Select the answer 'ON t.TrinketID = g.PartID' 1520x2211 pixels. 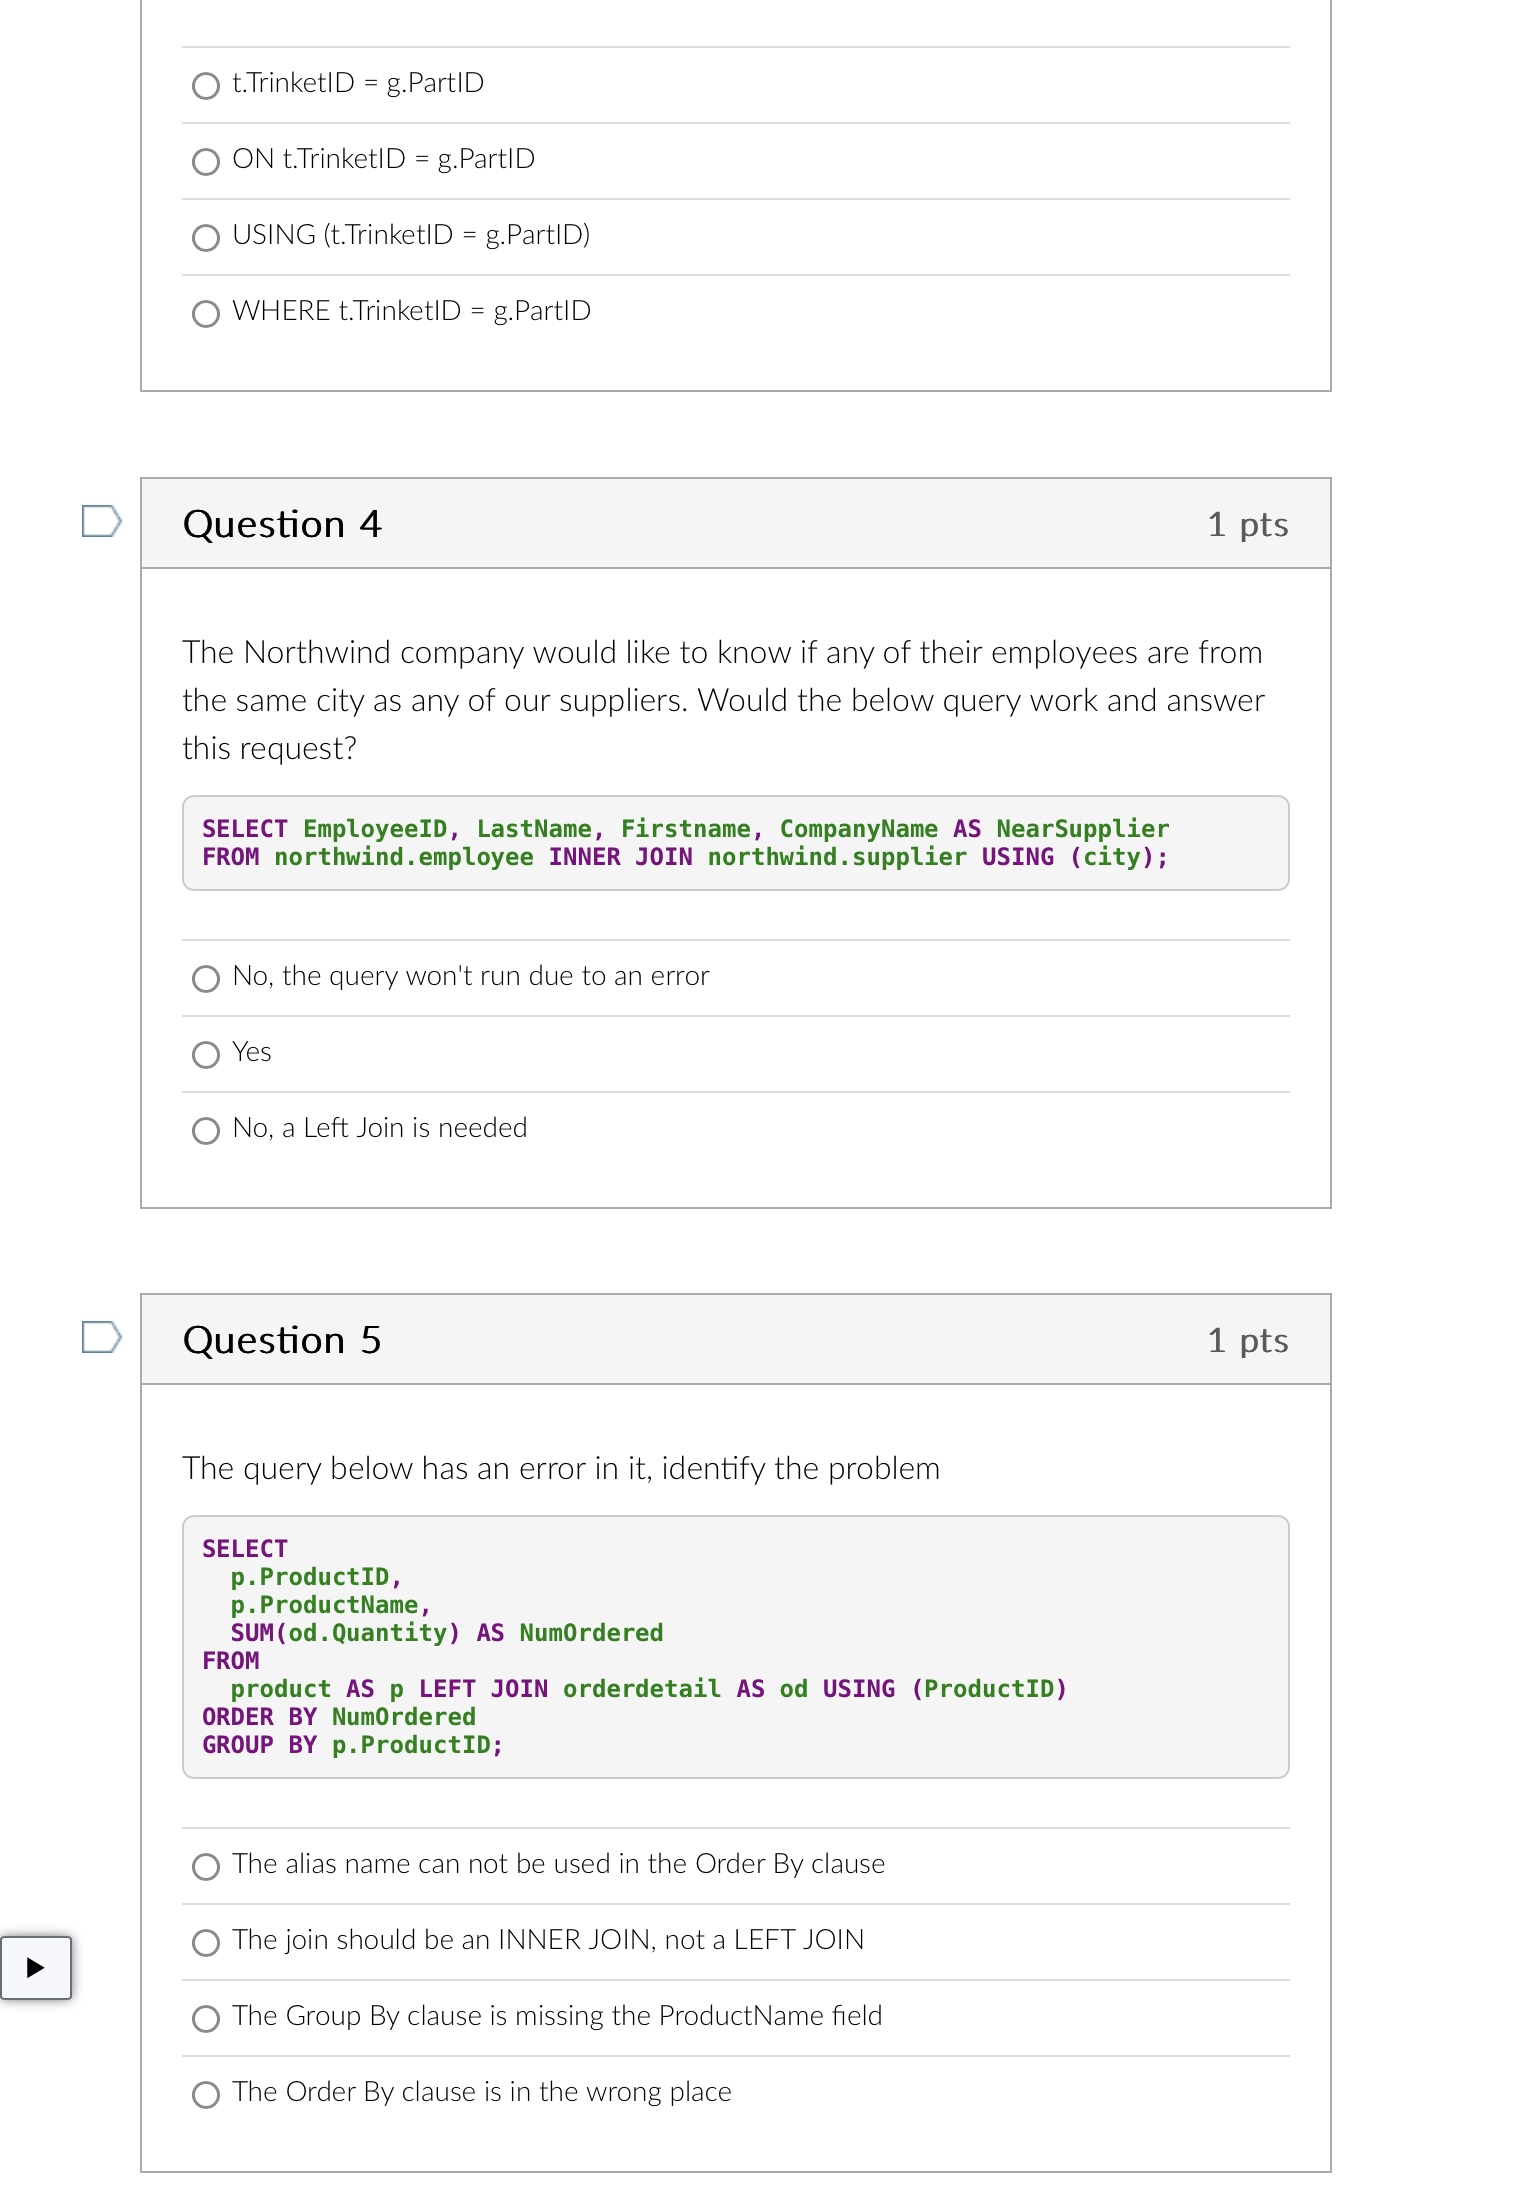tap(205, 161)
